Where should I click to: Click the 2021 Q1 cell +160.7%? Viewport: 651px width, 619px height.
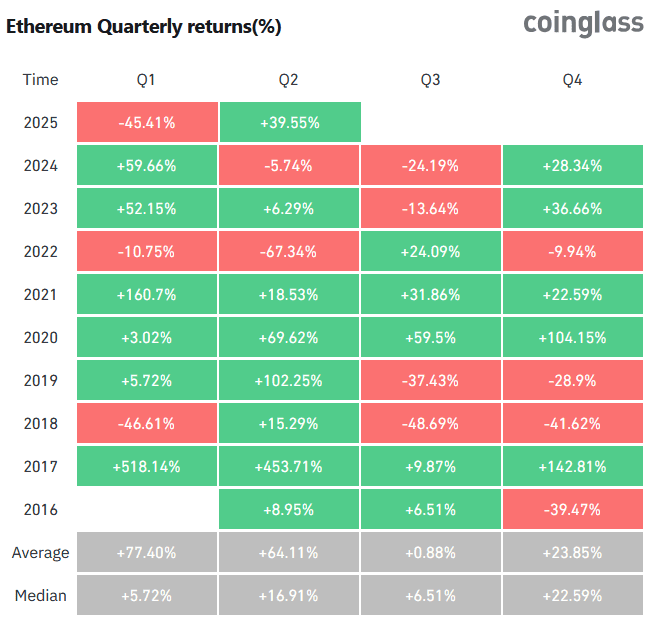click(x=146, y=295)
